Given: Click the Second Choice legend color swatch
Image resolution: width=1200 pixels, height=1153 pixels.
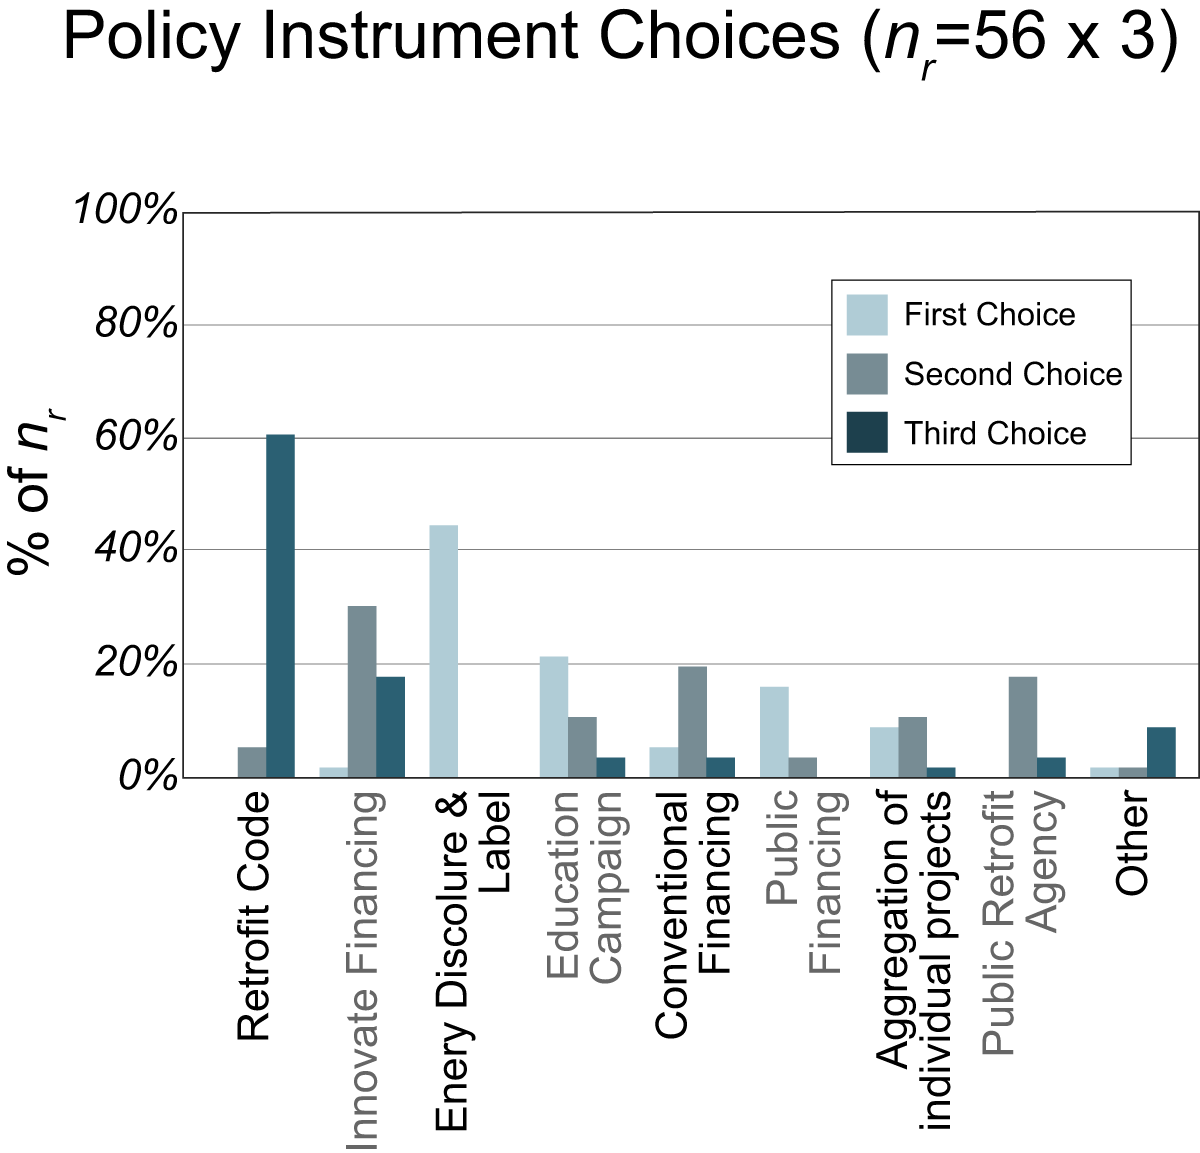Looking at the screenshot, I should 866,374.
